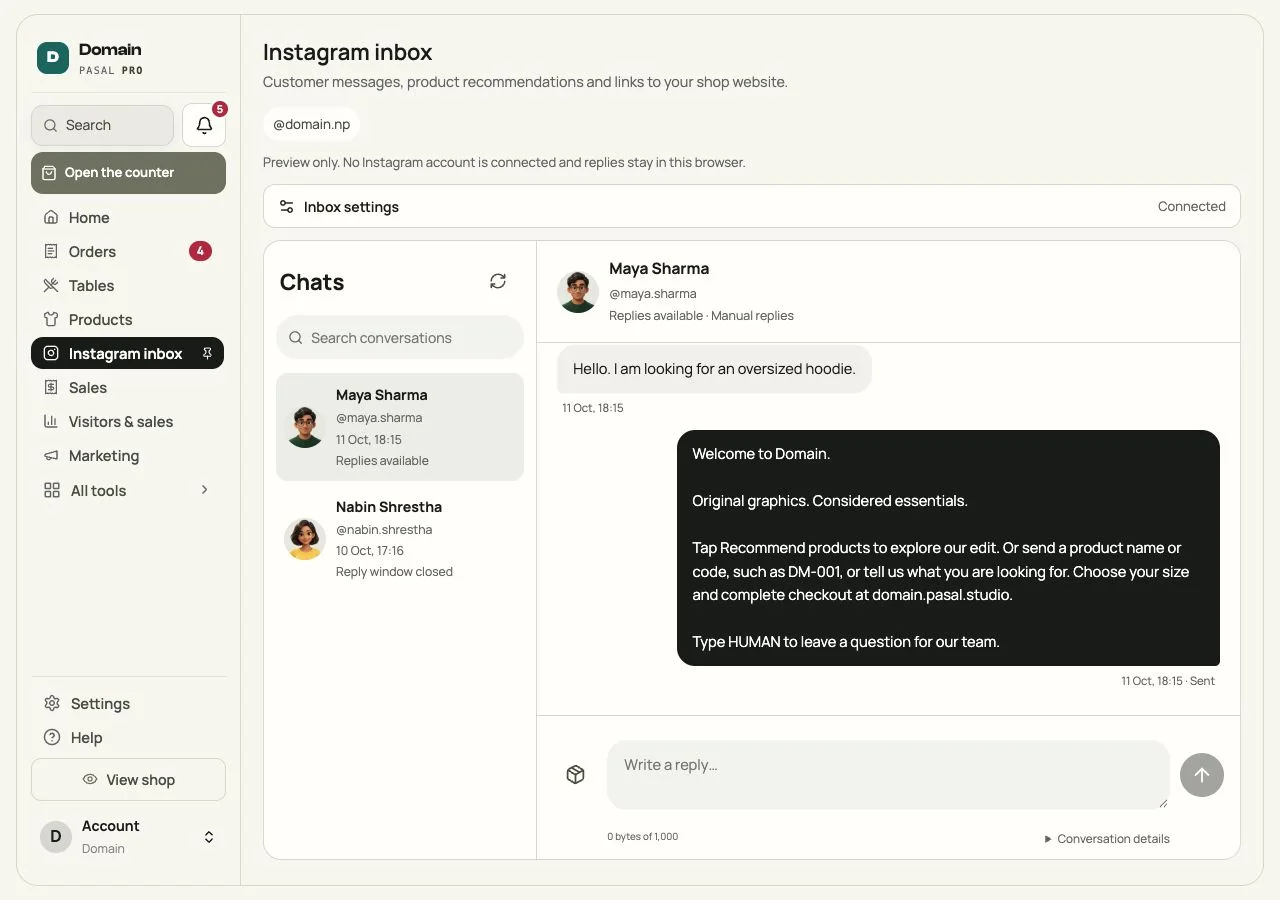The width and height of the screenshot is (1280, 900).
Task: Open Orders page in sidebar
Action: pyautogui.click(x=128, y=251)
